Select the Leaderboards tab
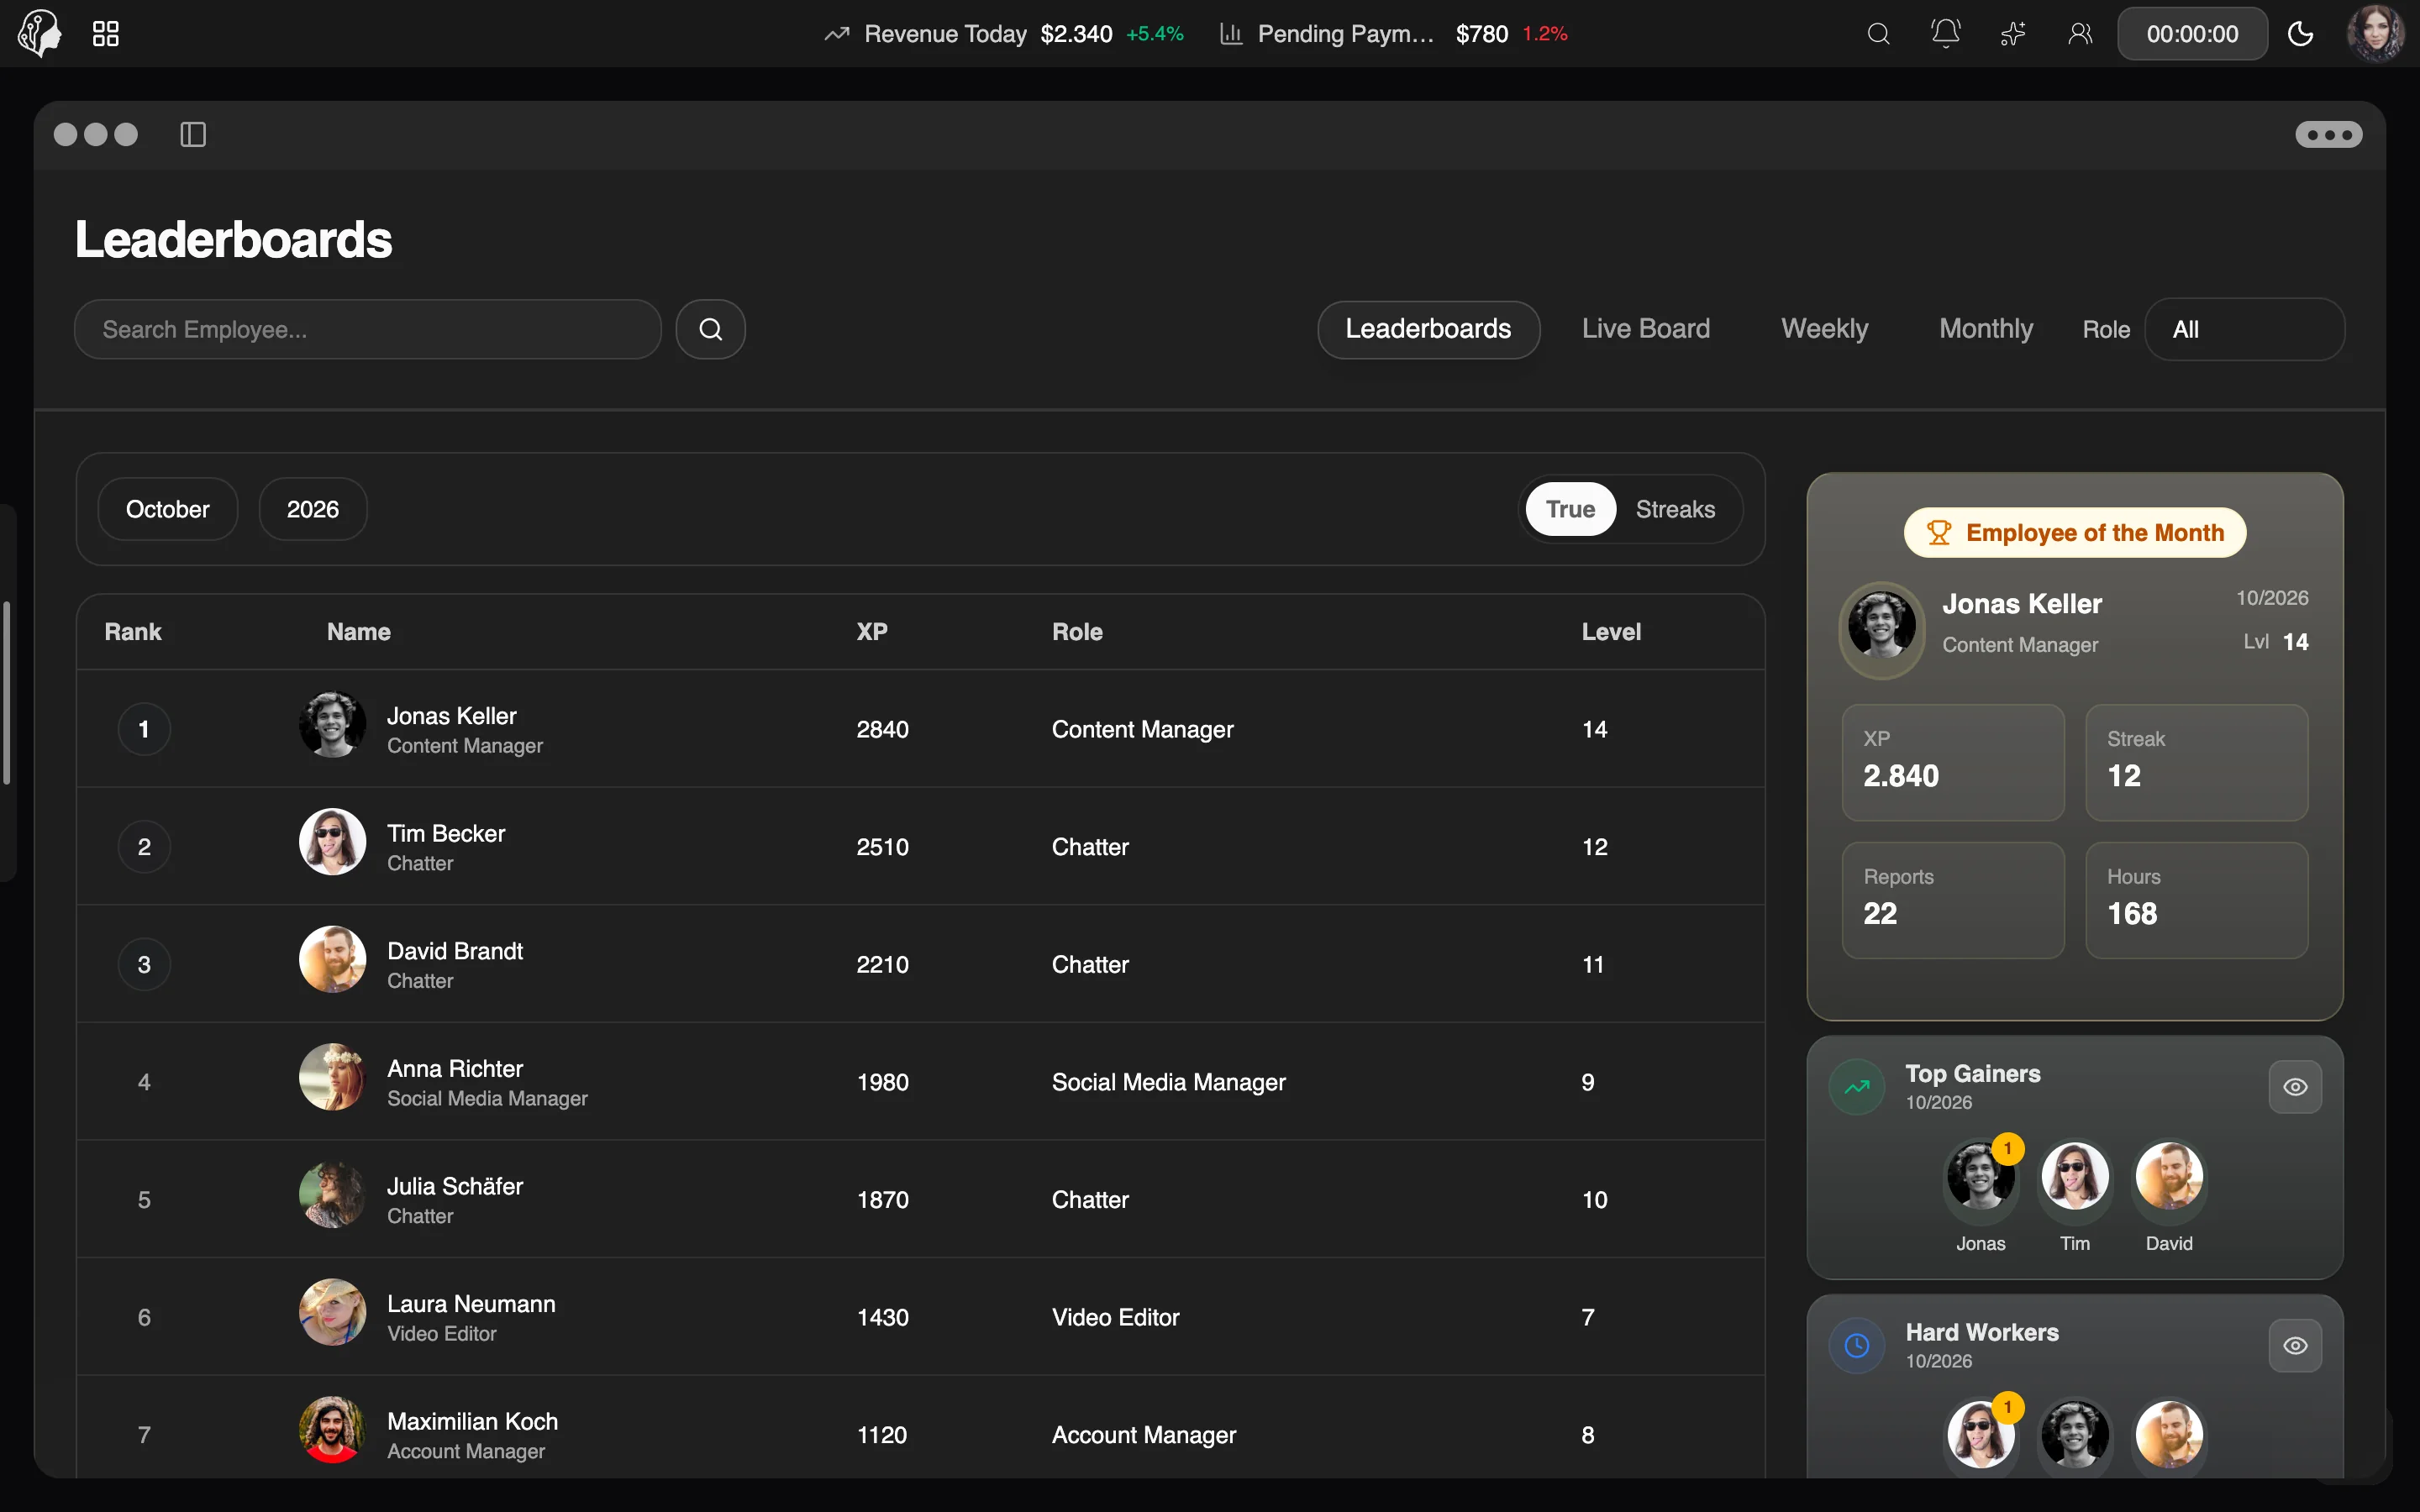 point(1428,329)
